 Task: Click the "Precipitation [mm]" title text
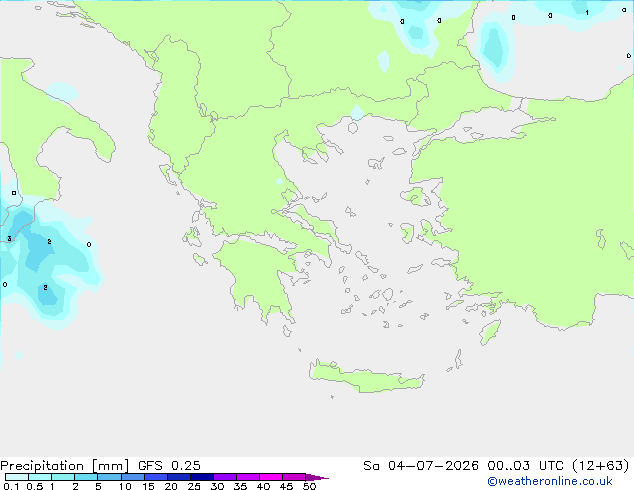click(x=65, y=466)
